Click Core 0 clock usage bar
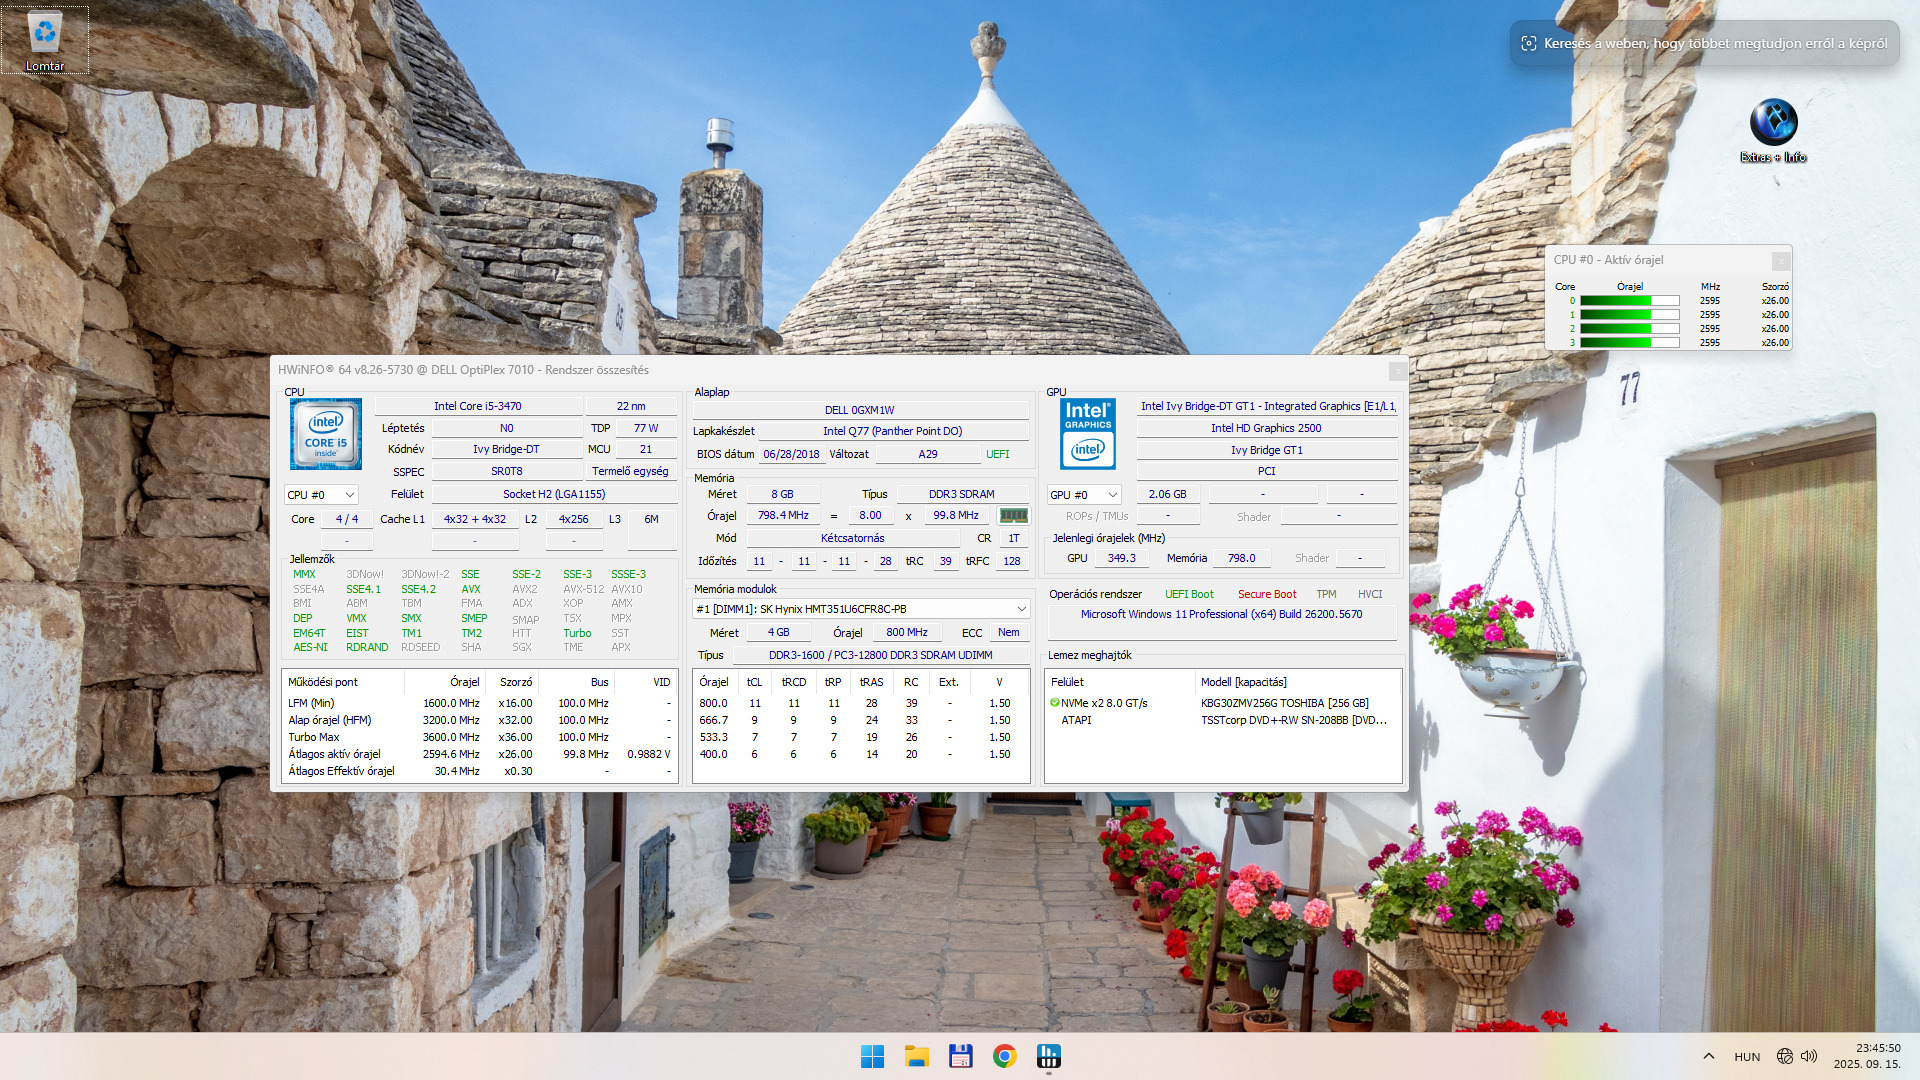The height and width of the screenshot is (1080, 1920). coord(1629,301)
